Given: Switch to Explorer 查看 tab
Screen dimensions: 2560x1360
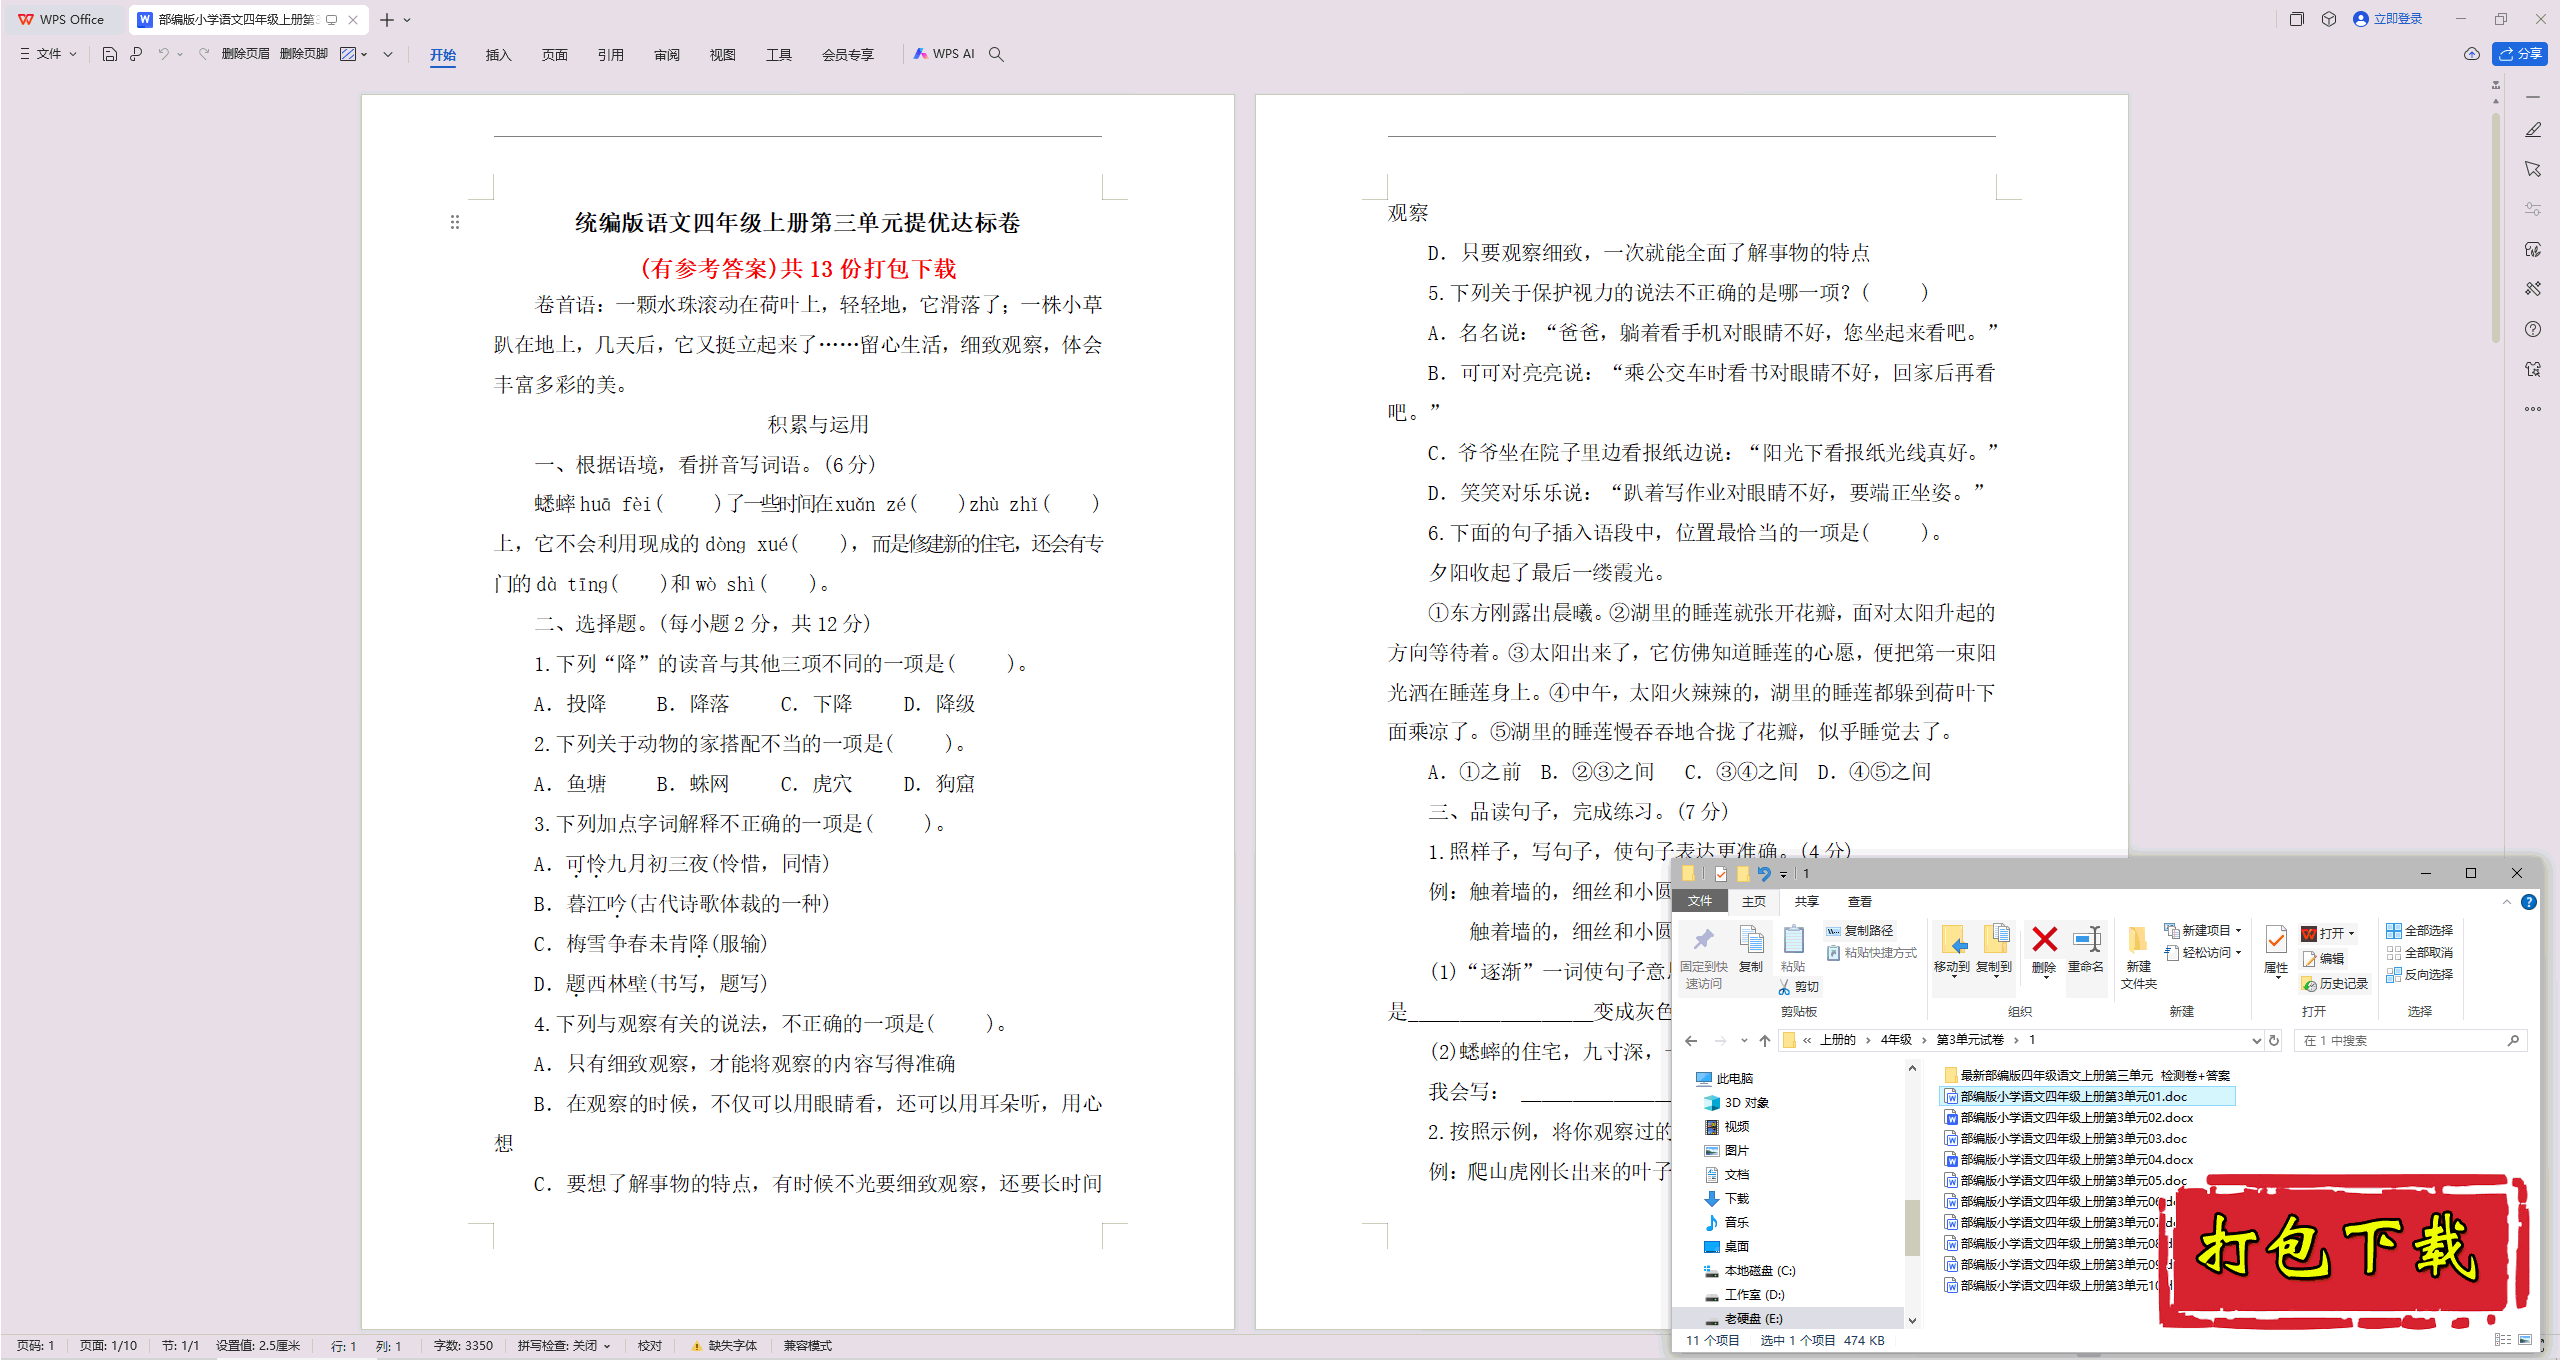Looking at the screenshot, I should click(1859, 902).
